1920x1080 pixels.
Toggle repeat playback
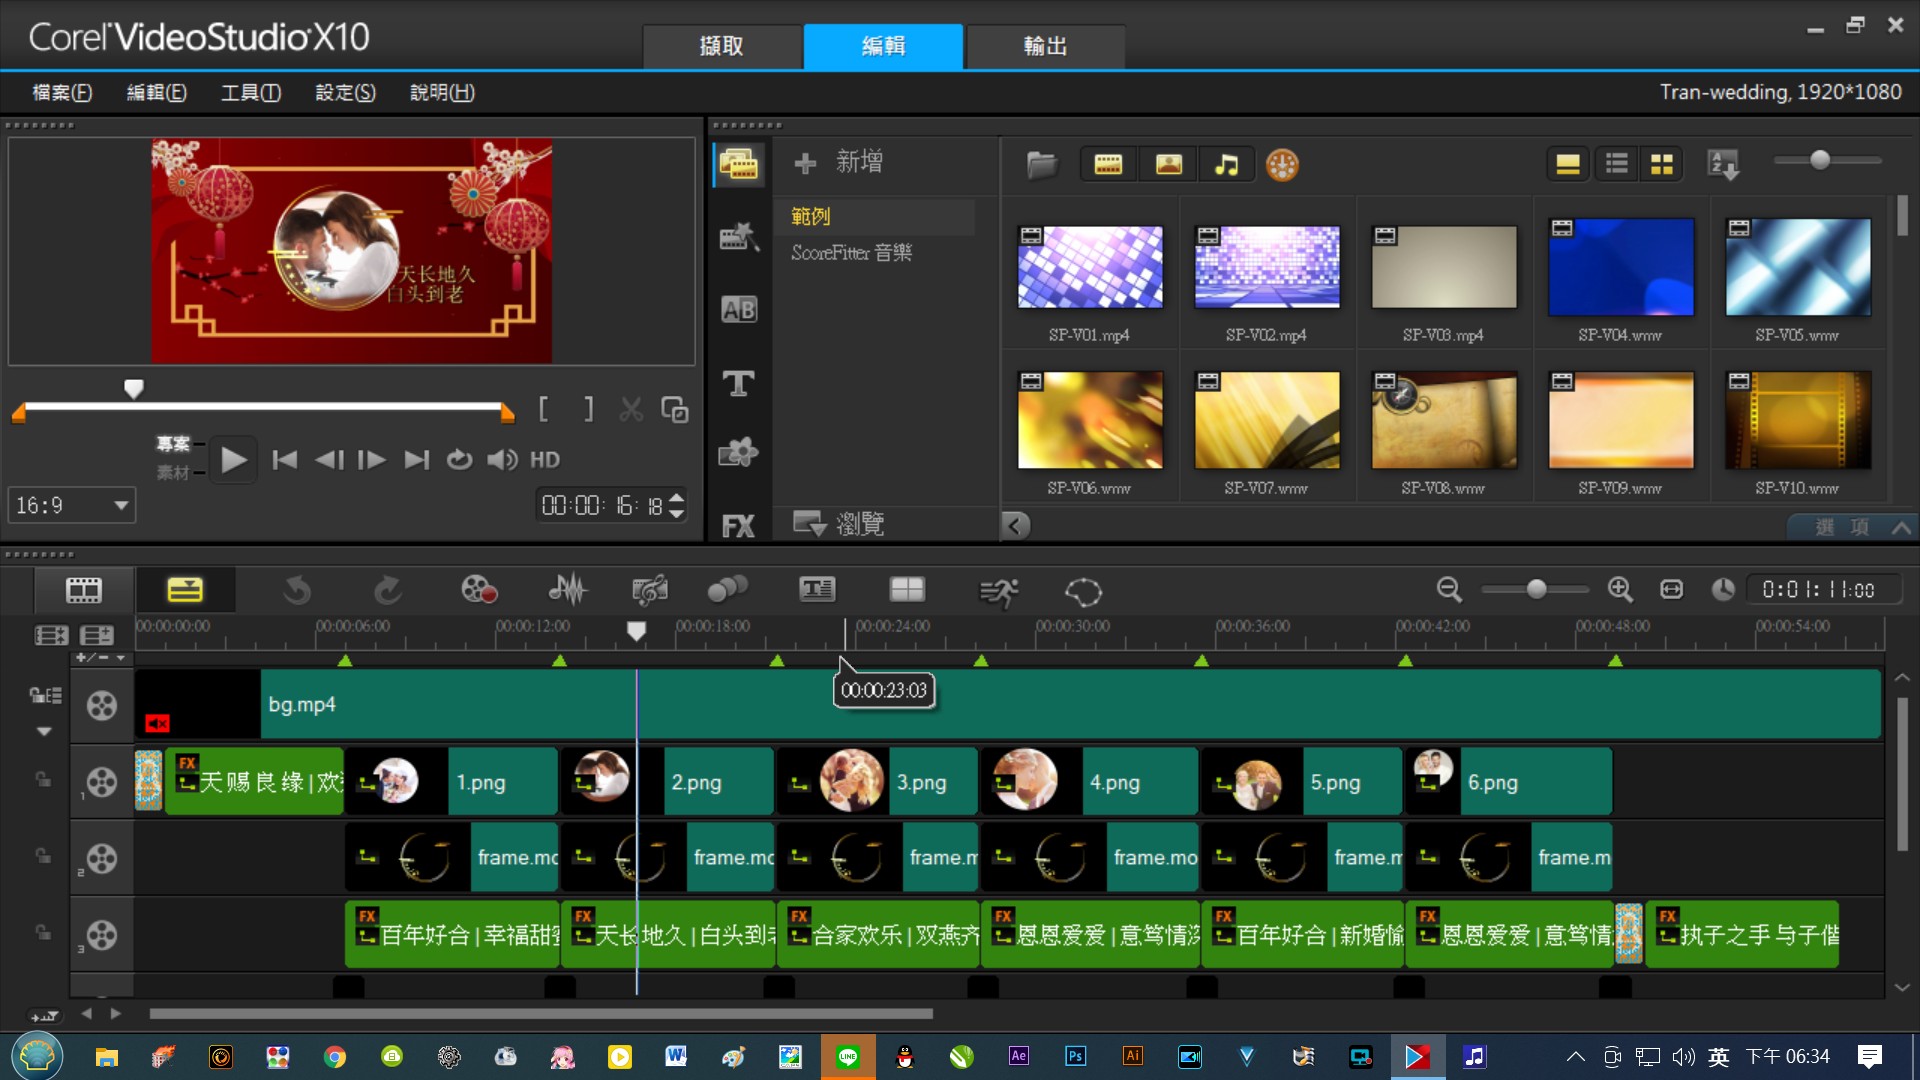pos(459,460)
